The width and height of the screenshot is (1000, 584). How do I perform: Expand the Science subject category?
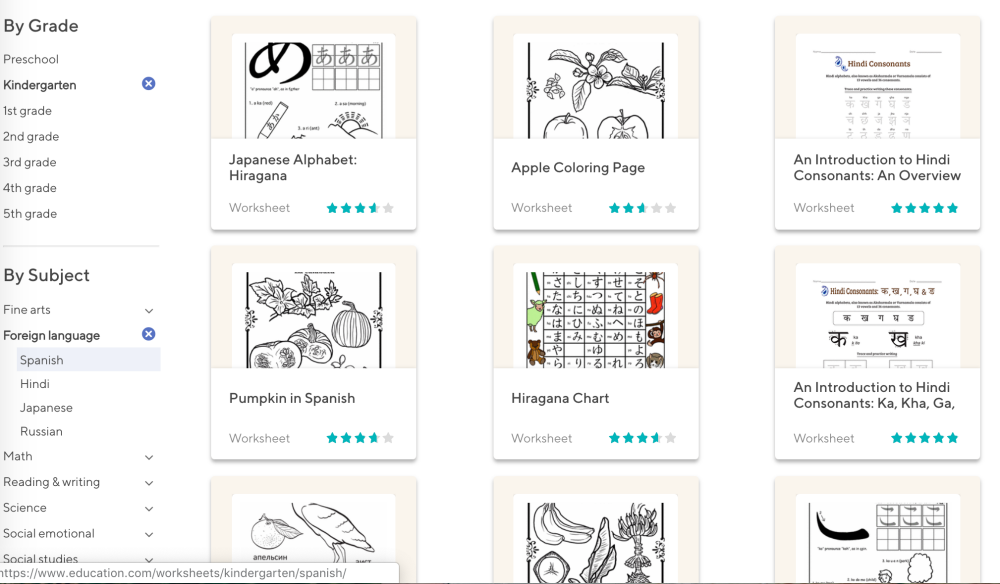tap(149, 509)
